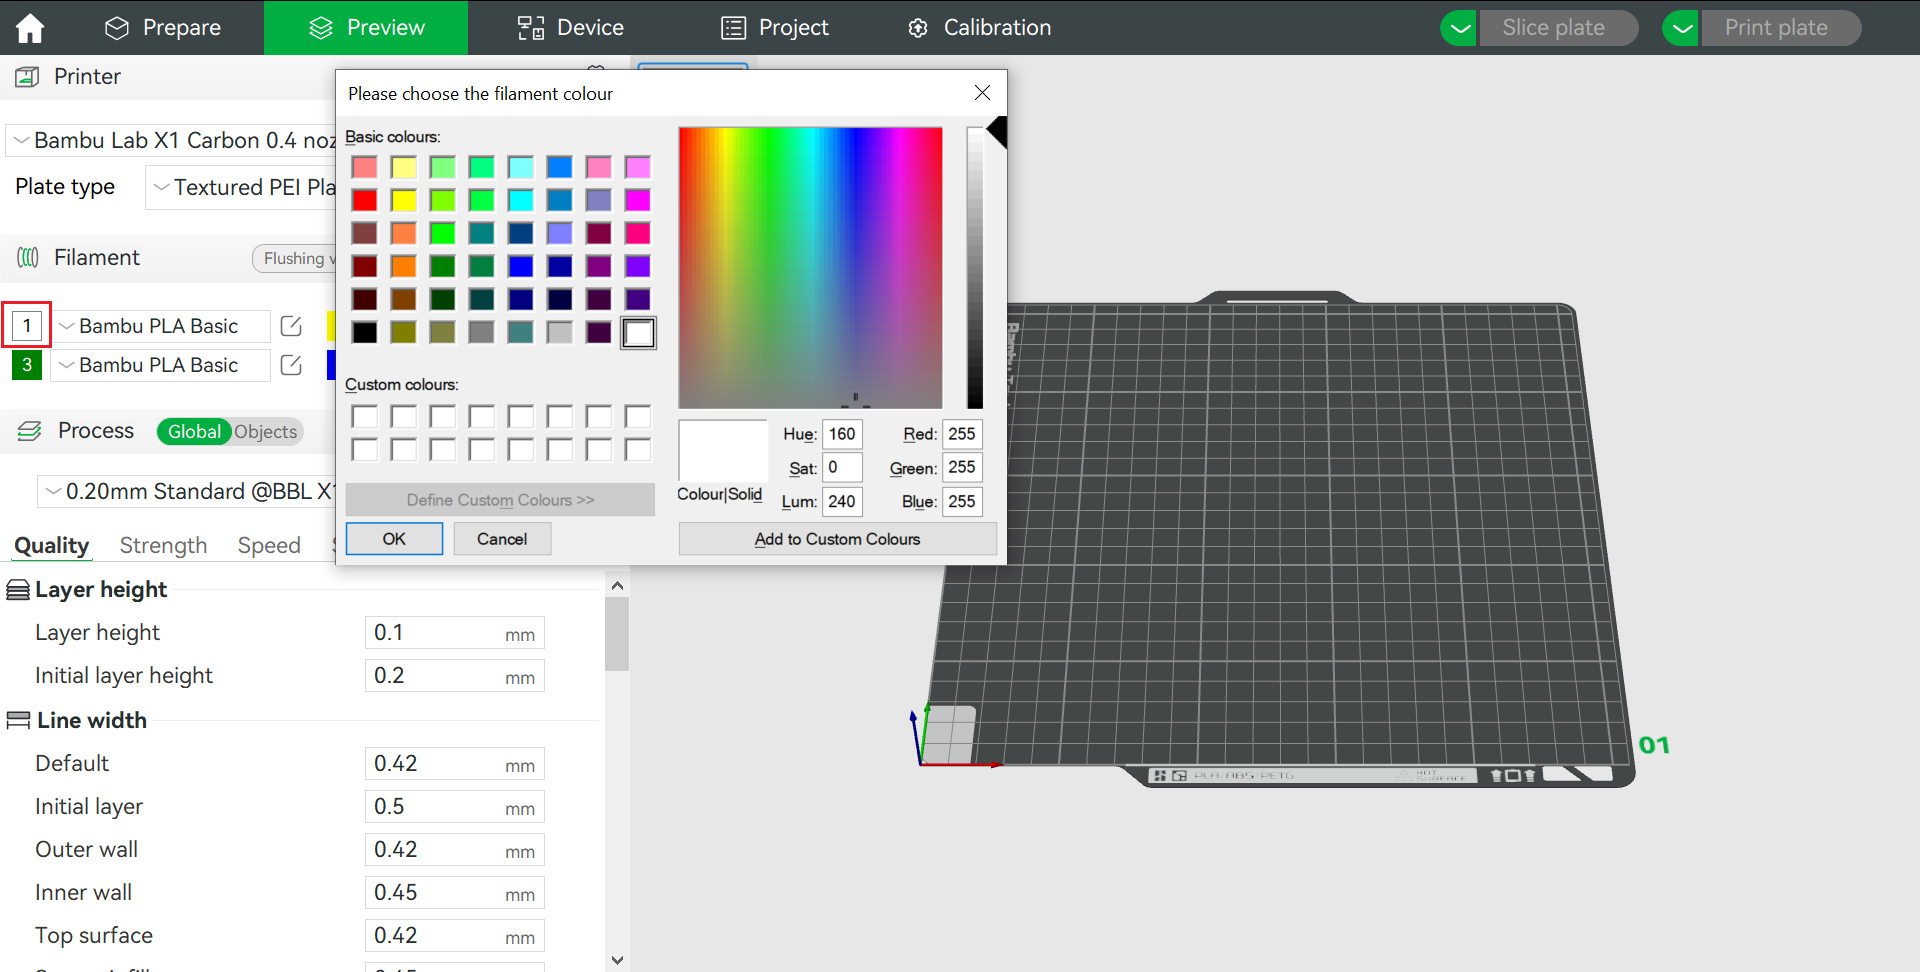Open the Calibration tab
The image size is (1920, 972).
[x=979, y=28]
